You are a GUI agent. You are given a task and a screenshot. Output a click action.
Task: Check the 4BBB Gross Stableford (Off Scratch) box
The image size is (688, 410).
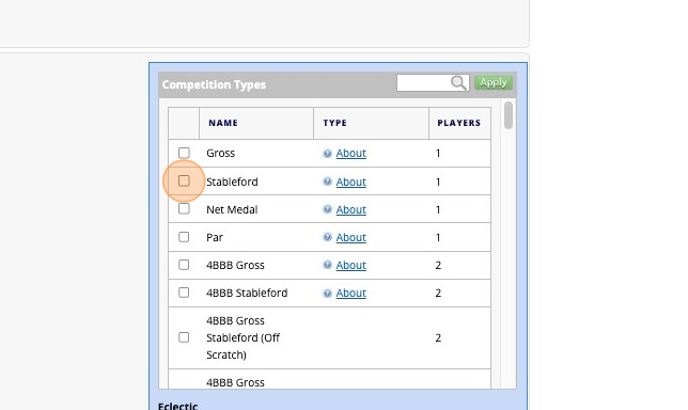(x=184, y=338)
